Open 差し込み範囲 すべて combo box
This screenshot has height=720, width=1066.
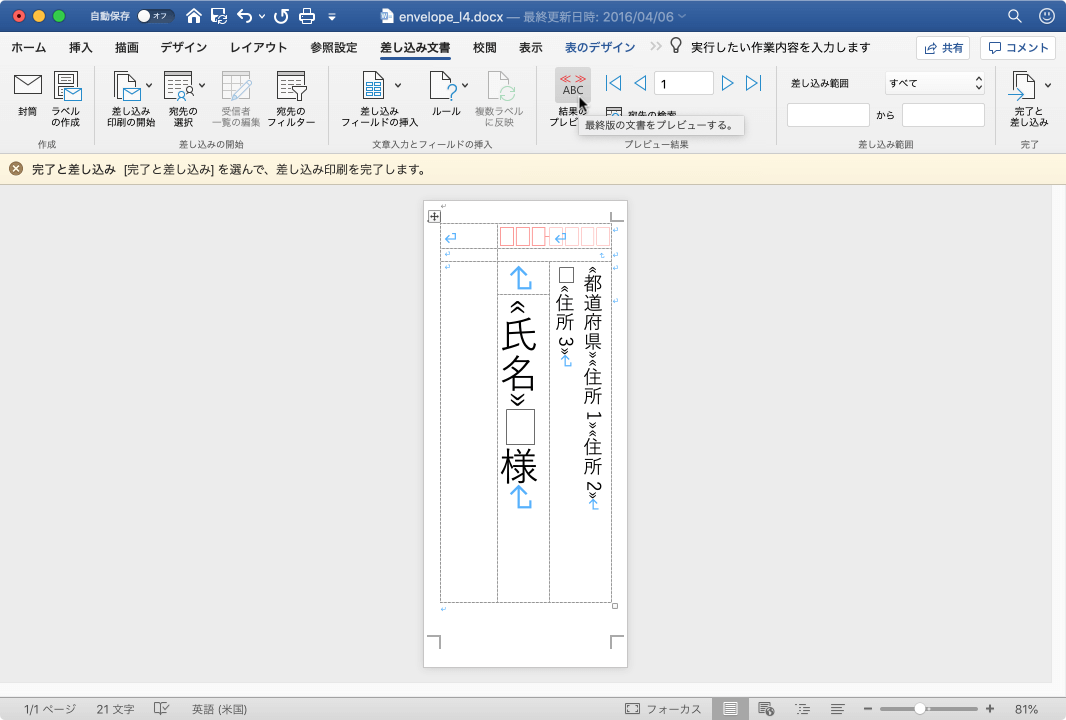coord(935,83)
